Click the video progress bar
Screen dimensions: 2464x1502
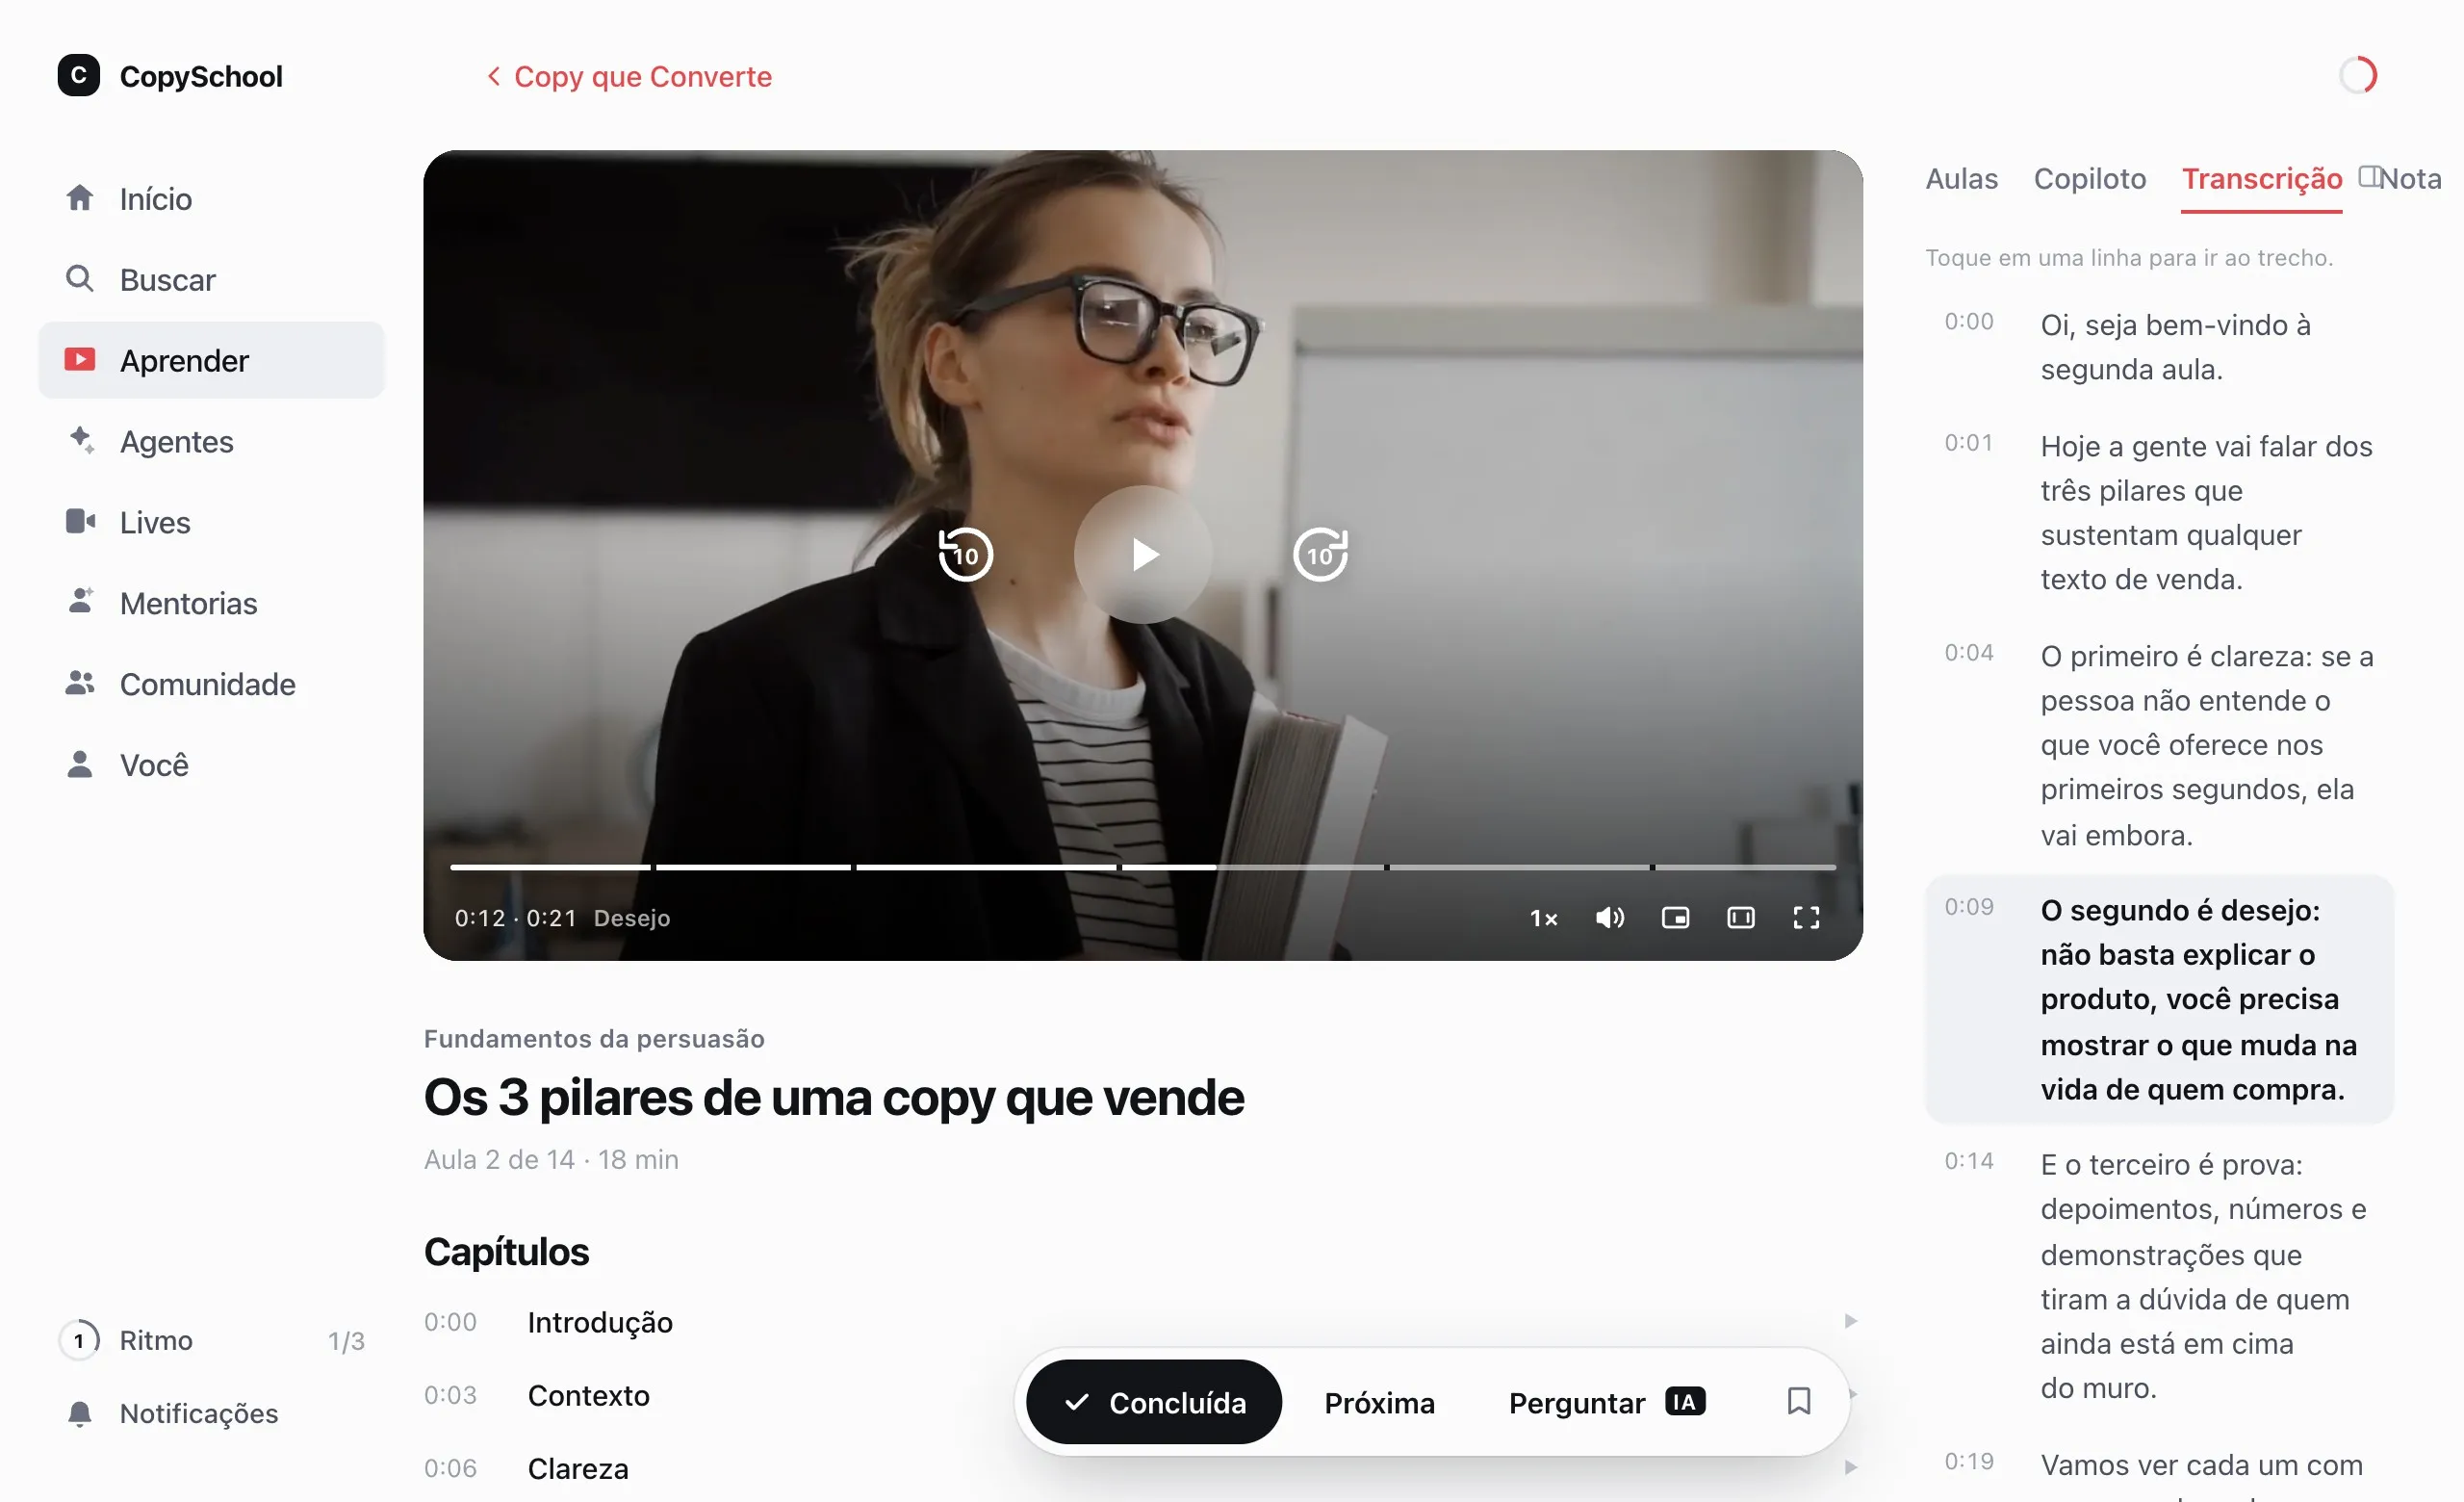click(1143, 867)
